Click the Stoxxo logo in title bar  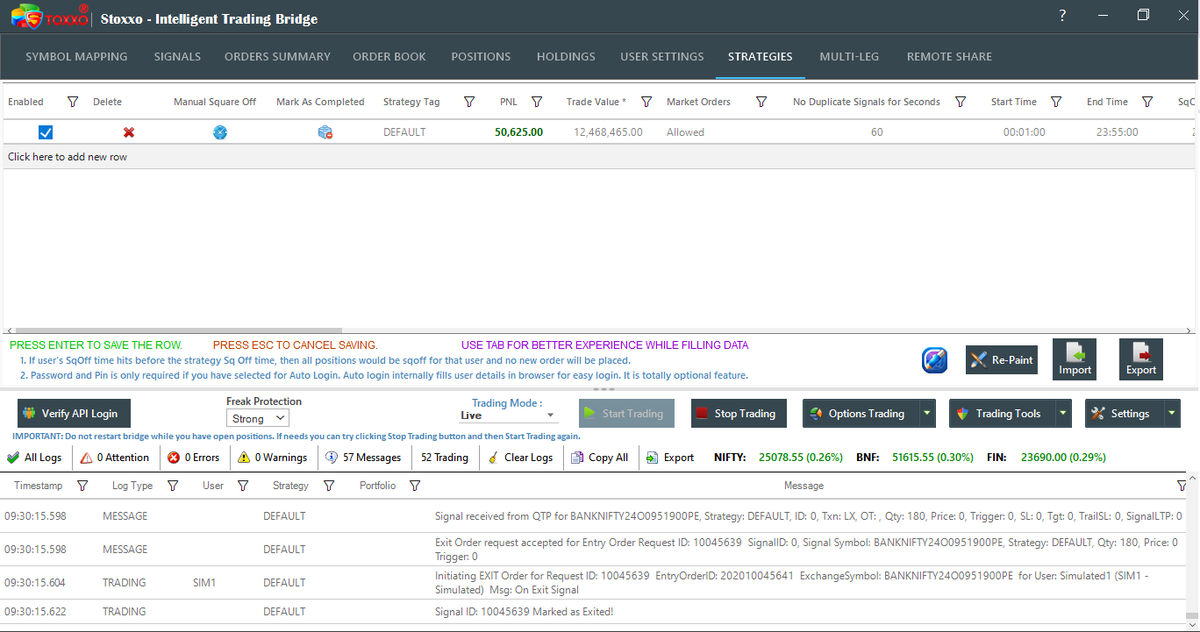point(51,17)
